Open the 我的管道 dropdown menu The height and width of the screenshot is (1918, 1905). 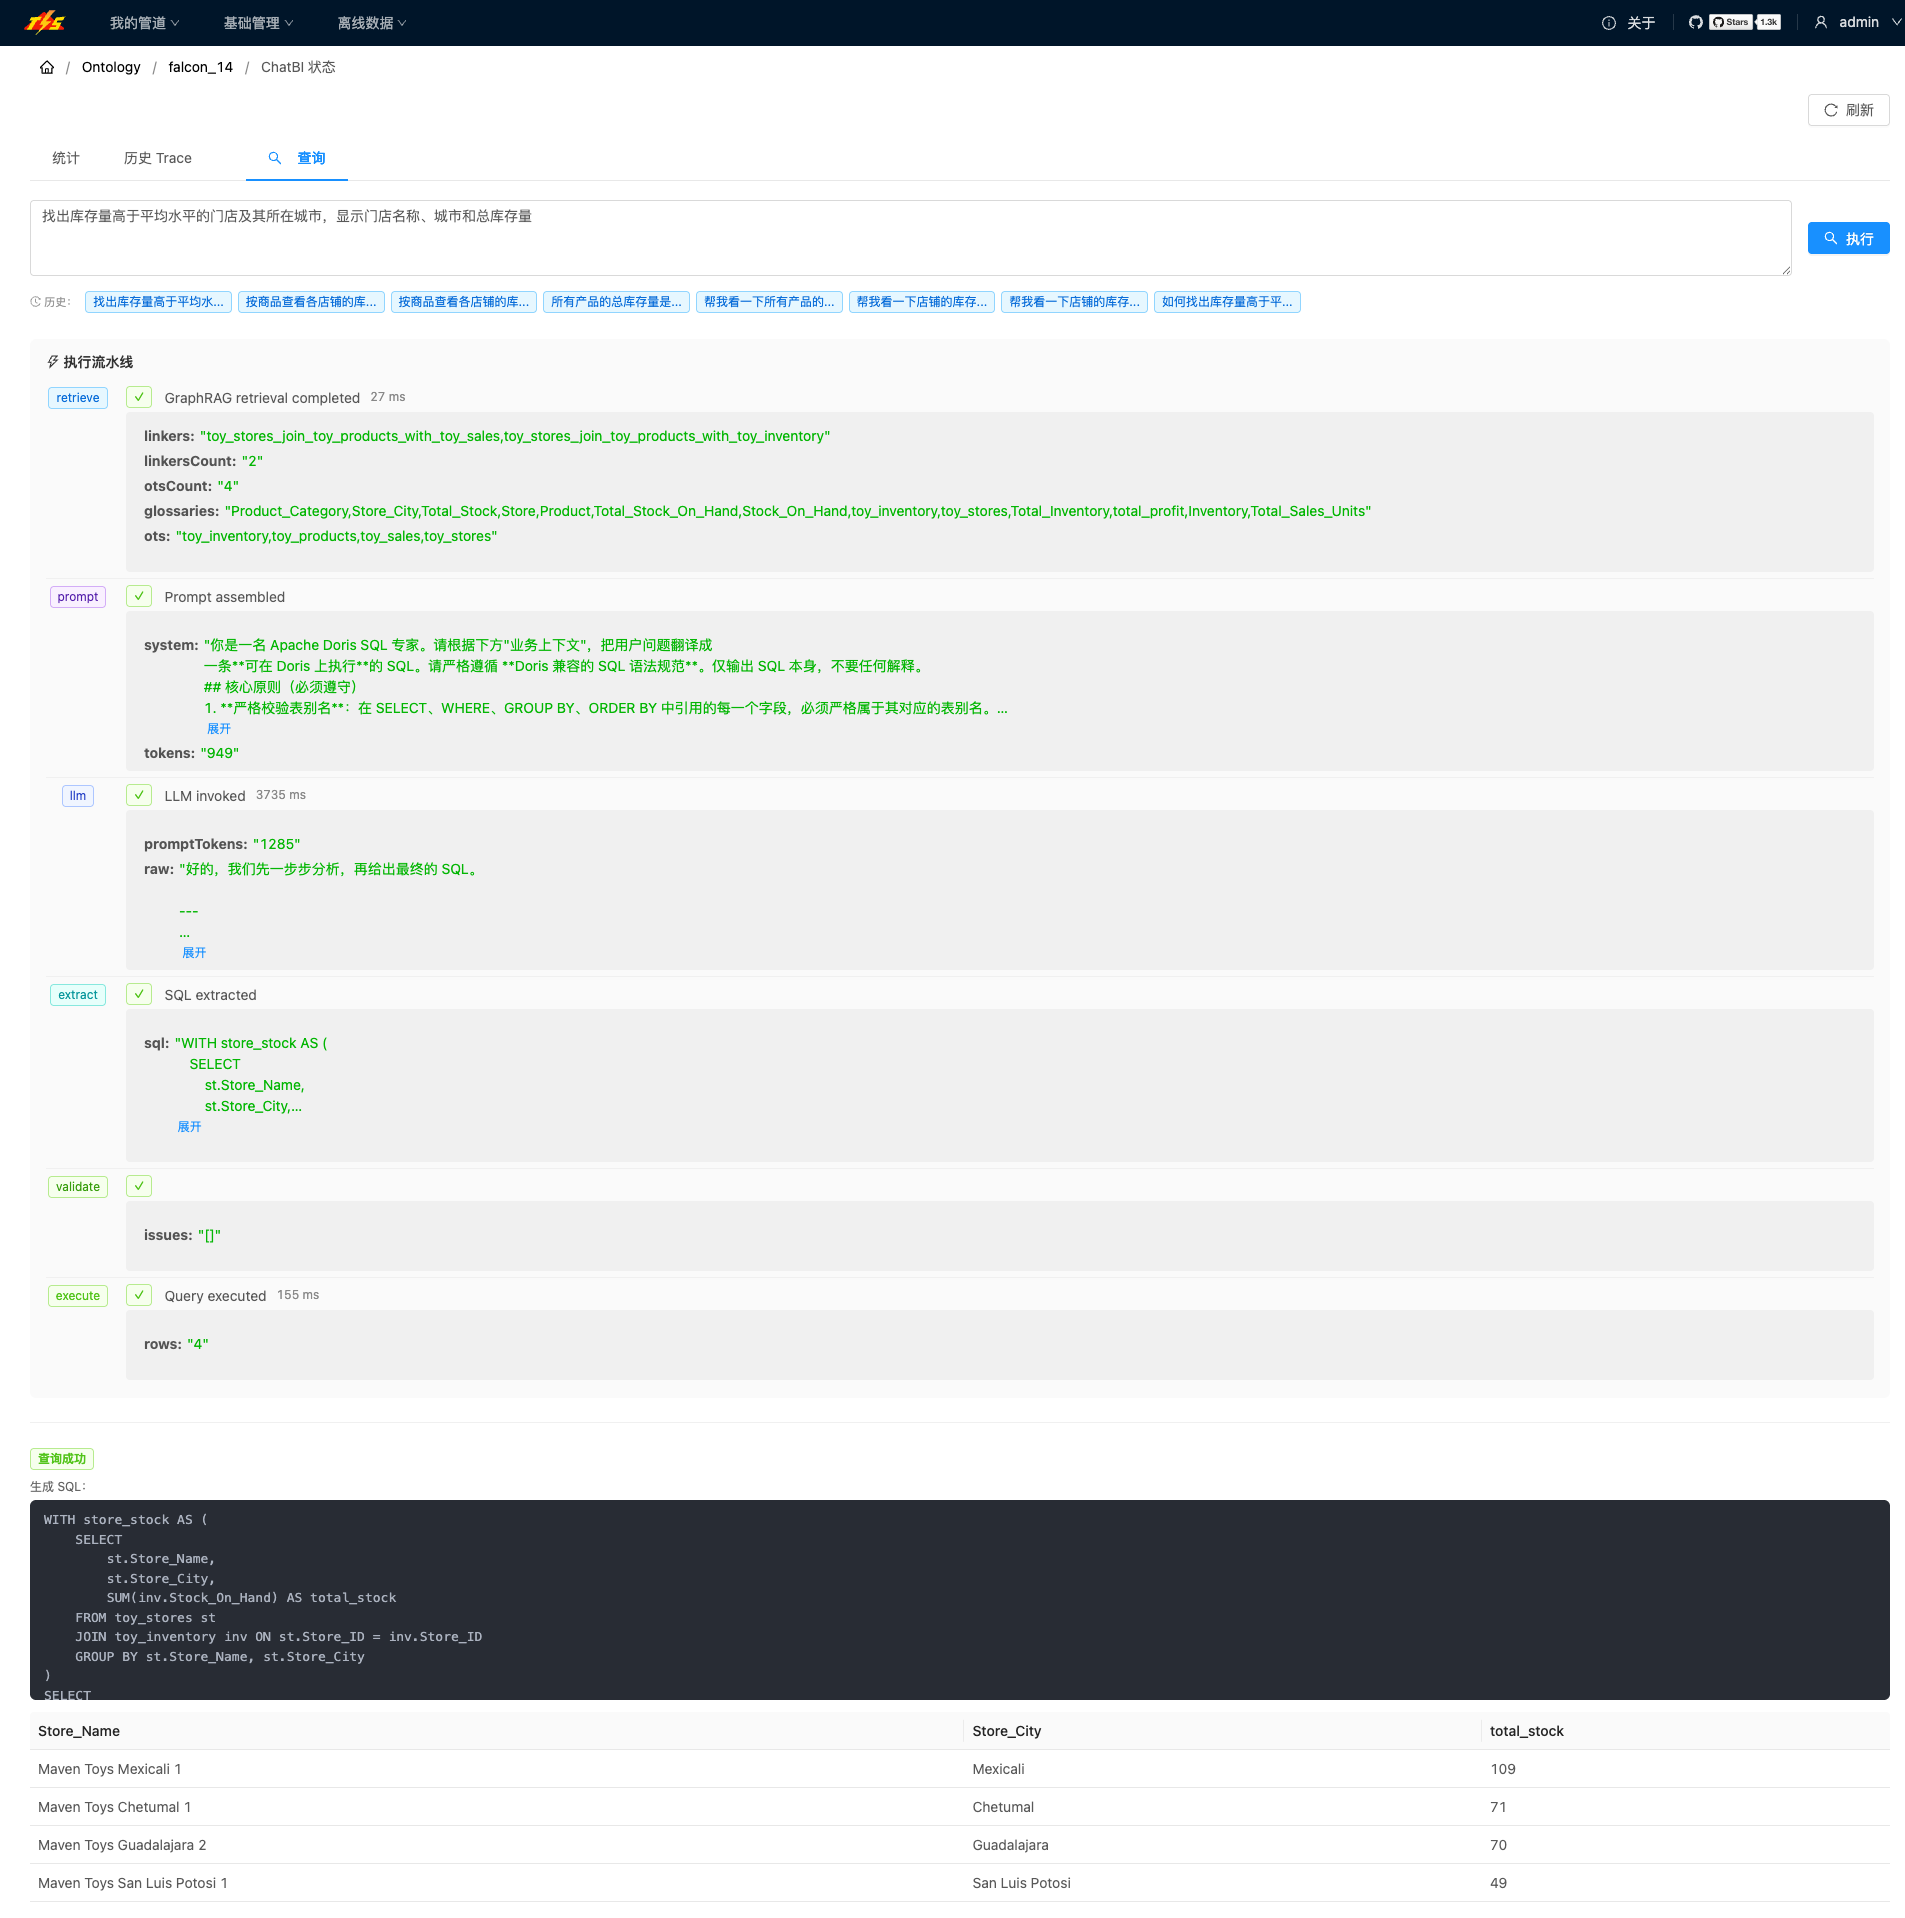[x=144, y=23]
